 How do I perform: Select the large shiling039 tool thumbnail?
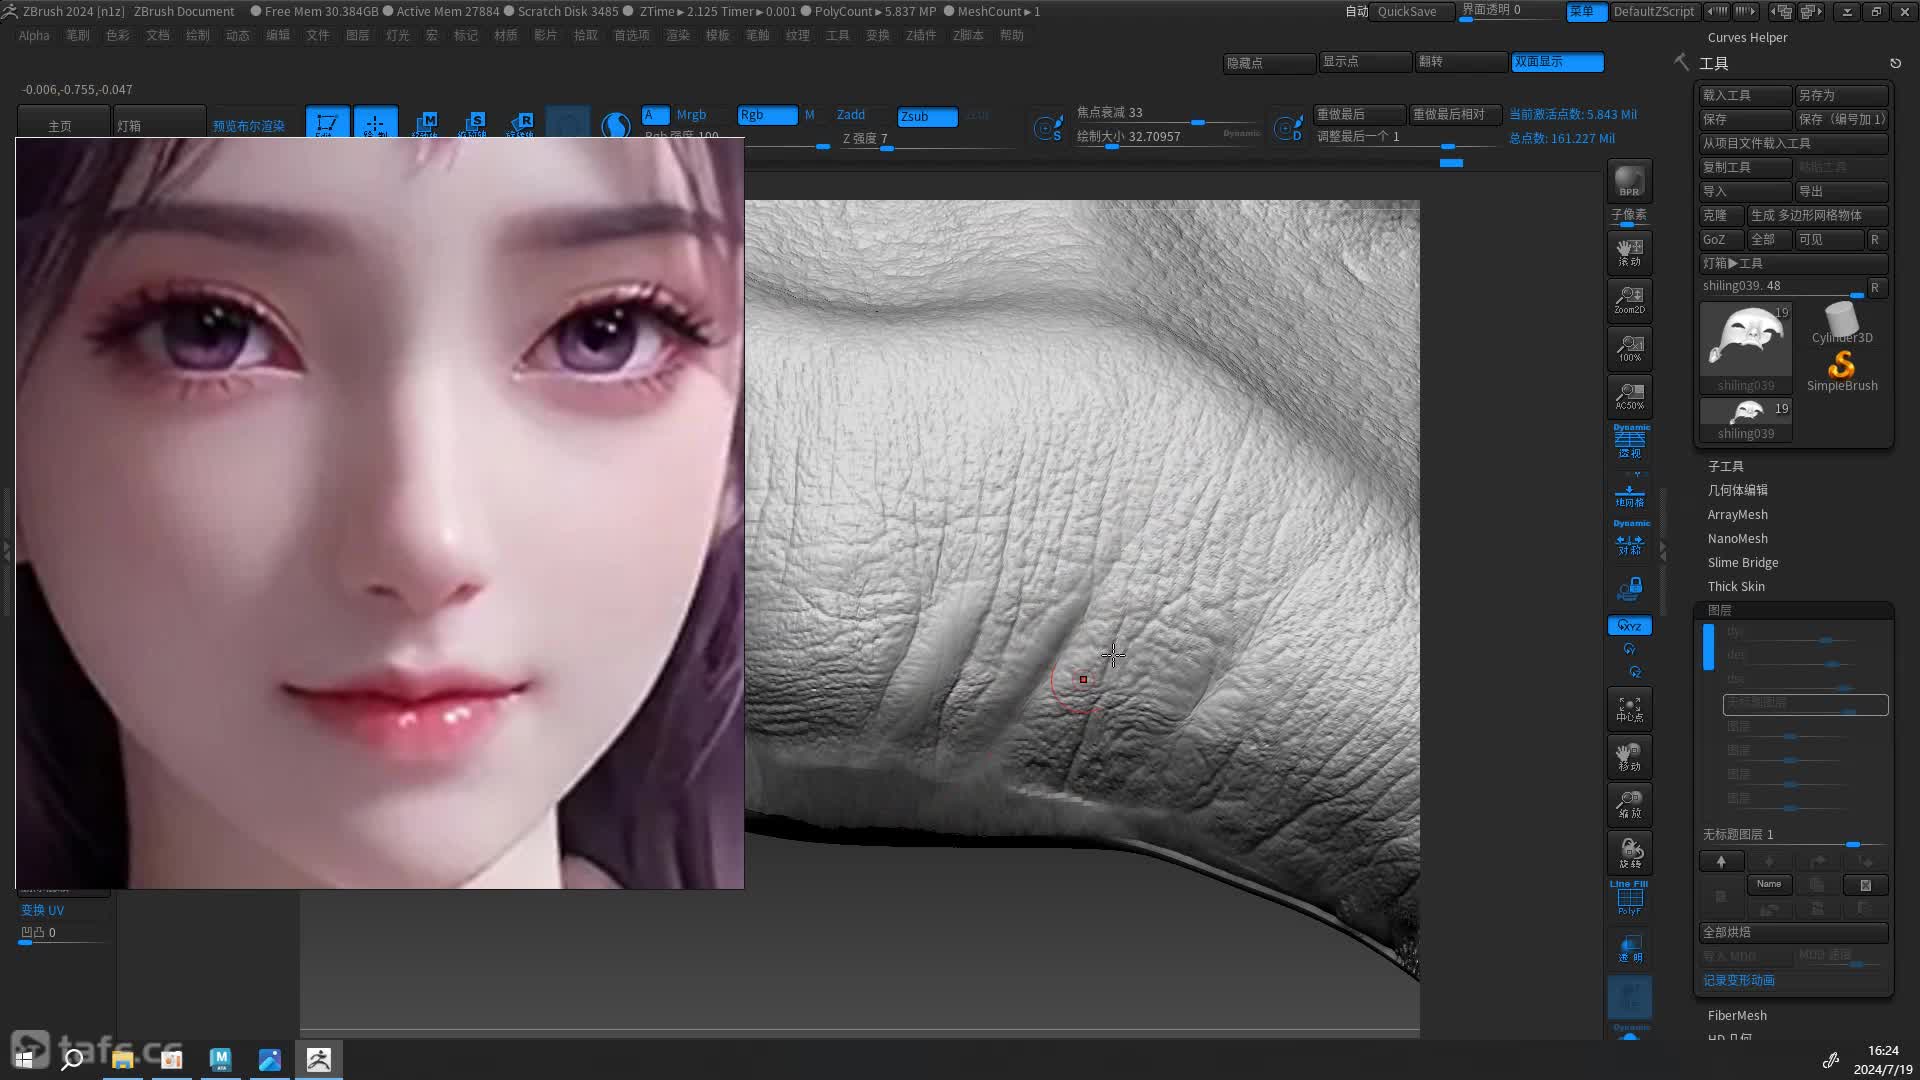point(1746,347)
